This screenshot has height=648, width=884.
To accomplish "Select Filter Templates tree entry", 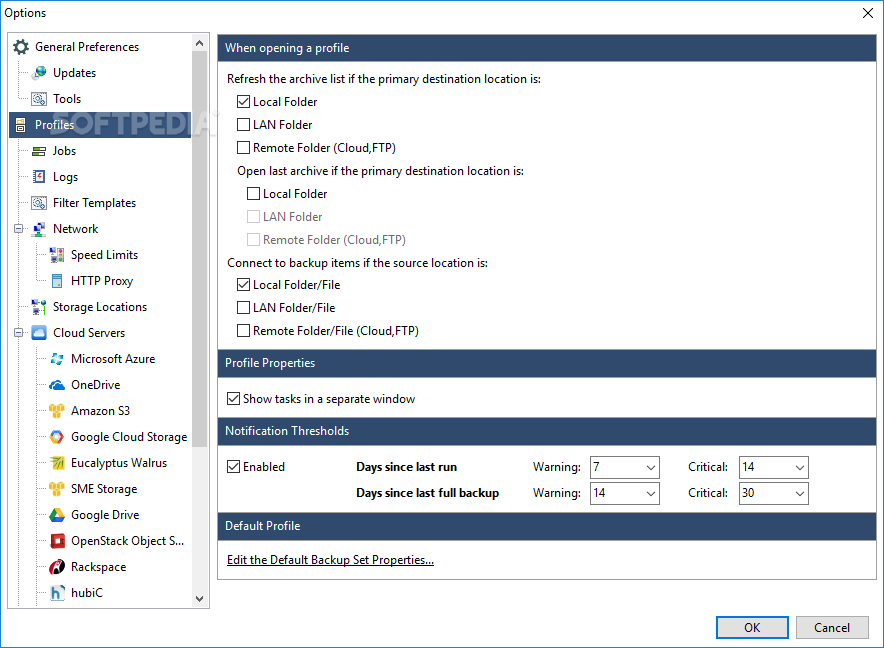I will pos(95,203).
